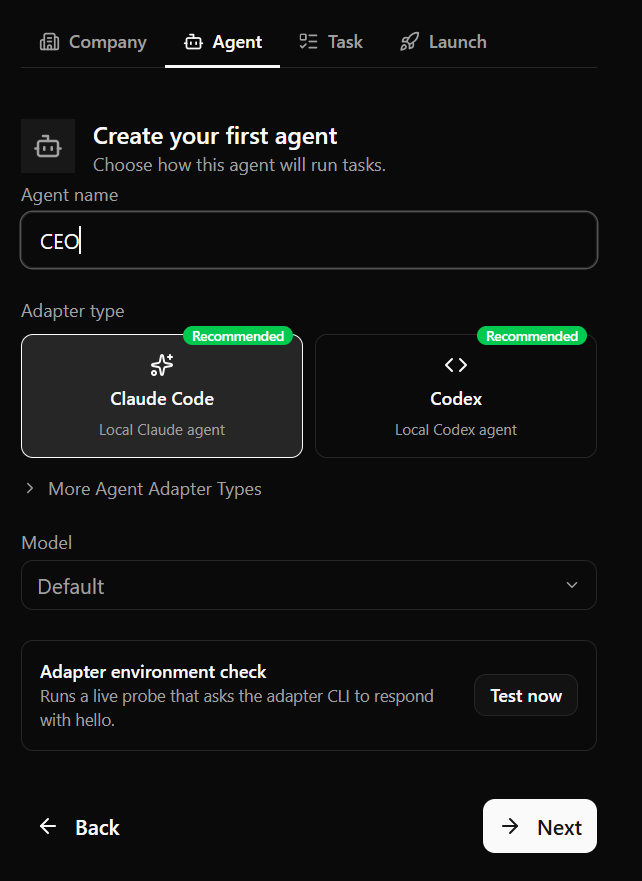Click the large robot icon by heading

pos(48,146)
